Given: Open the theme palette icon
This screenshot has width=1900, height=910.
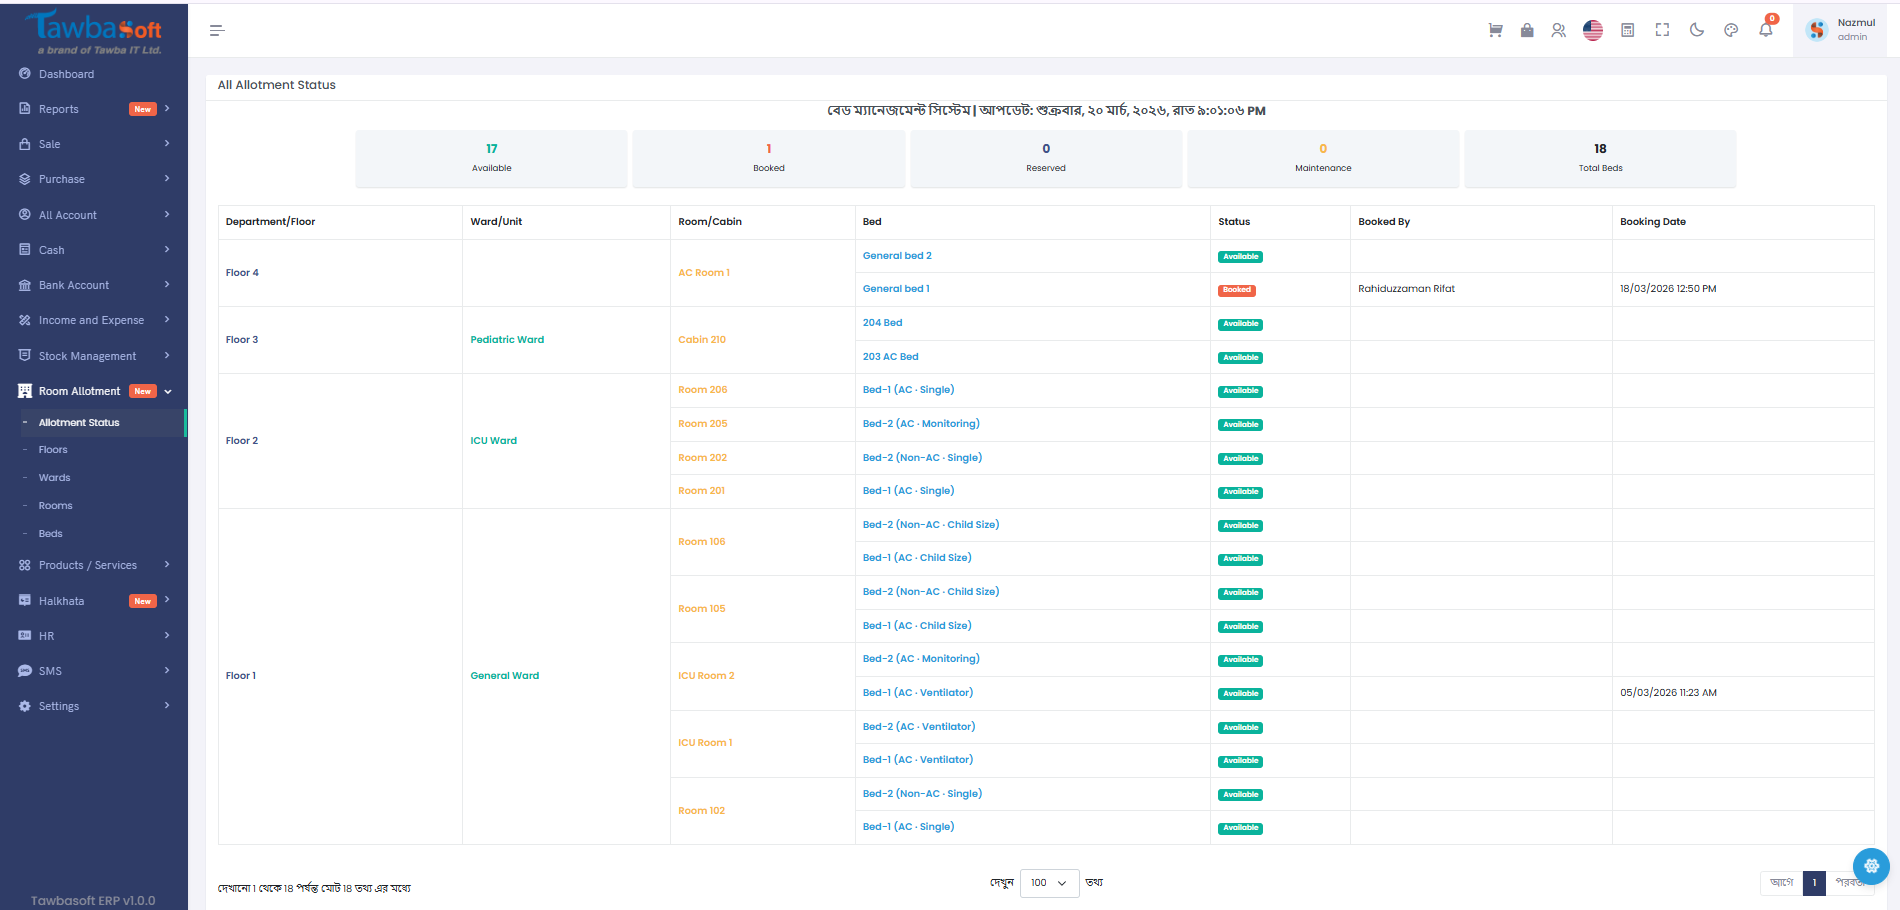Looking at the screenshot, I should point(1731,30).
